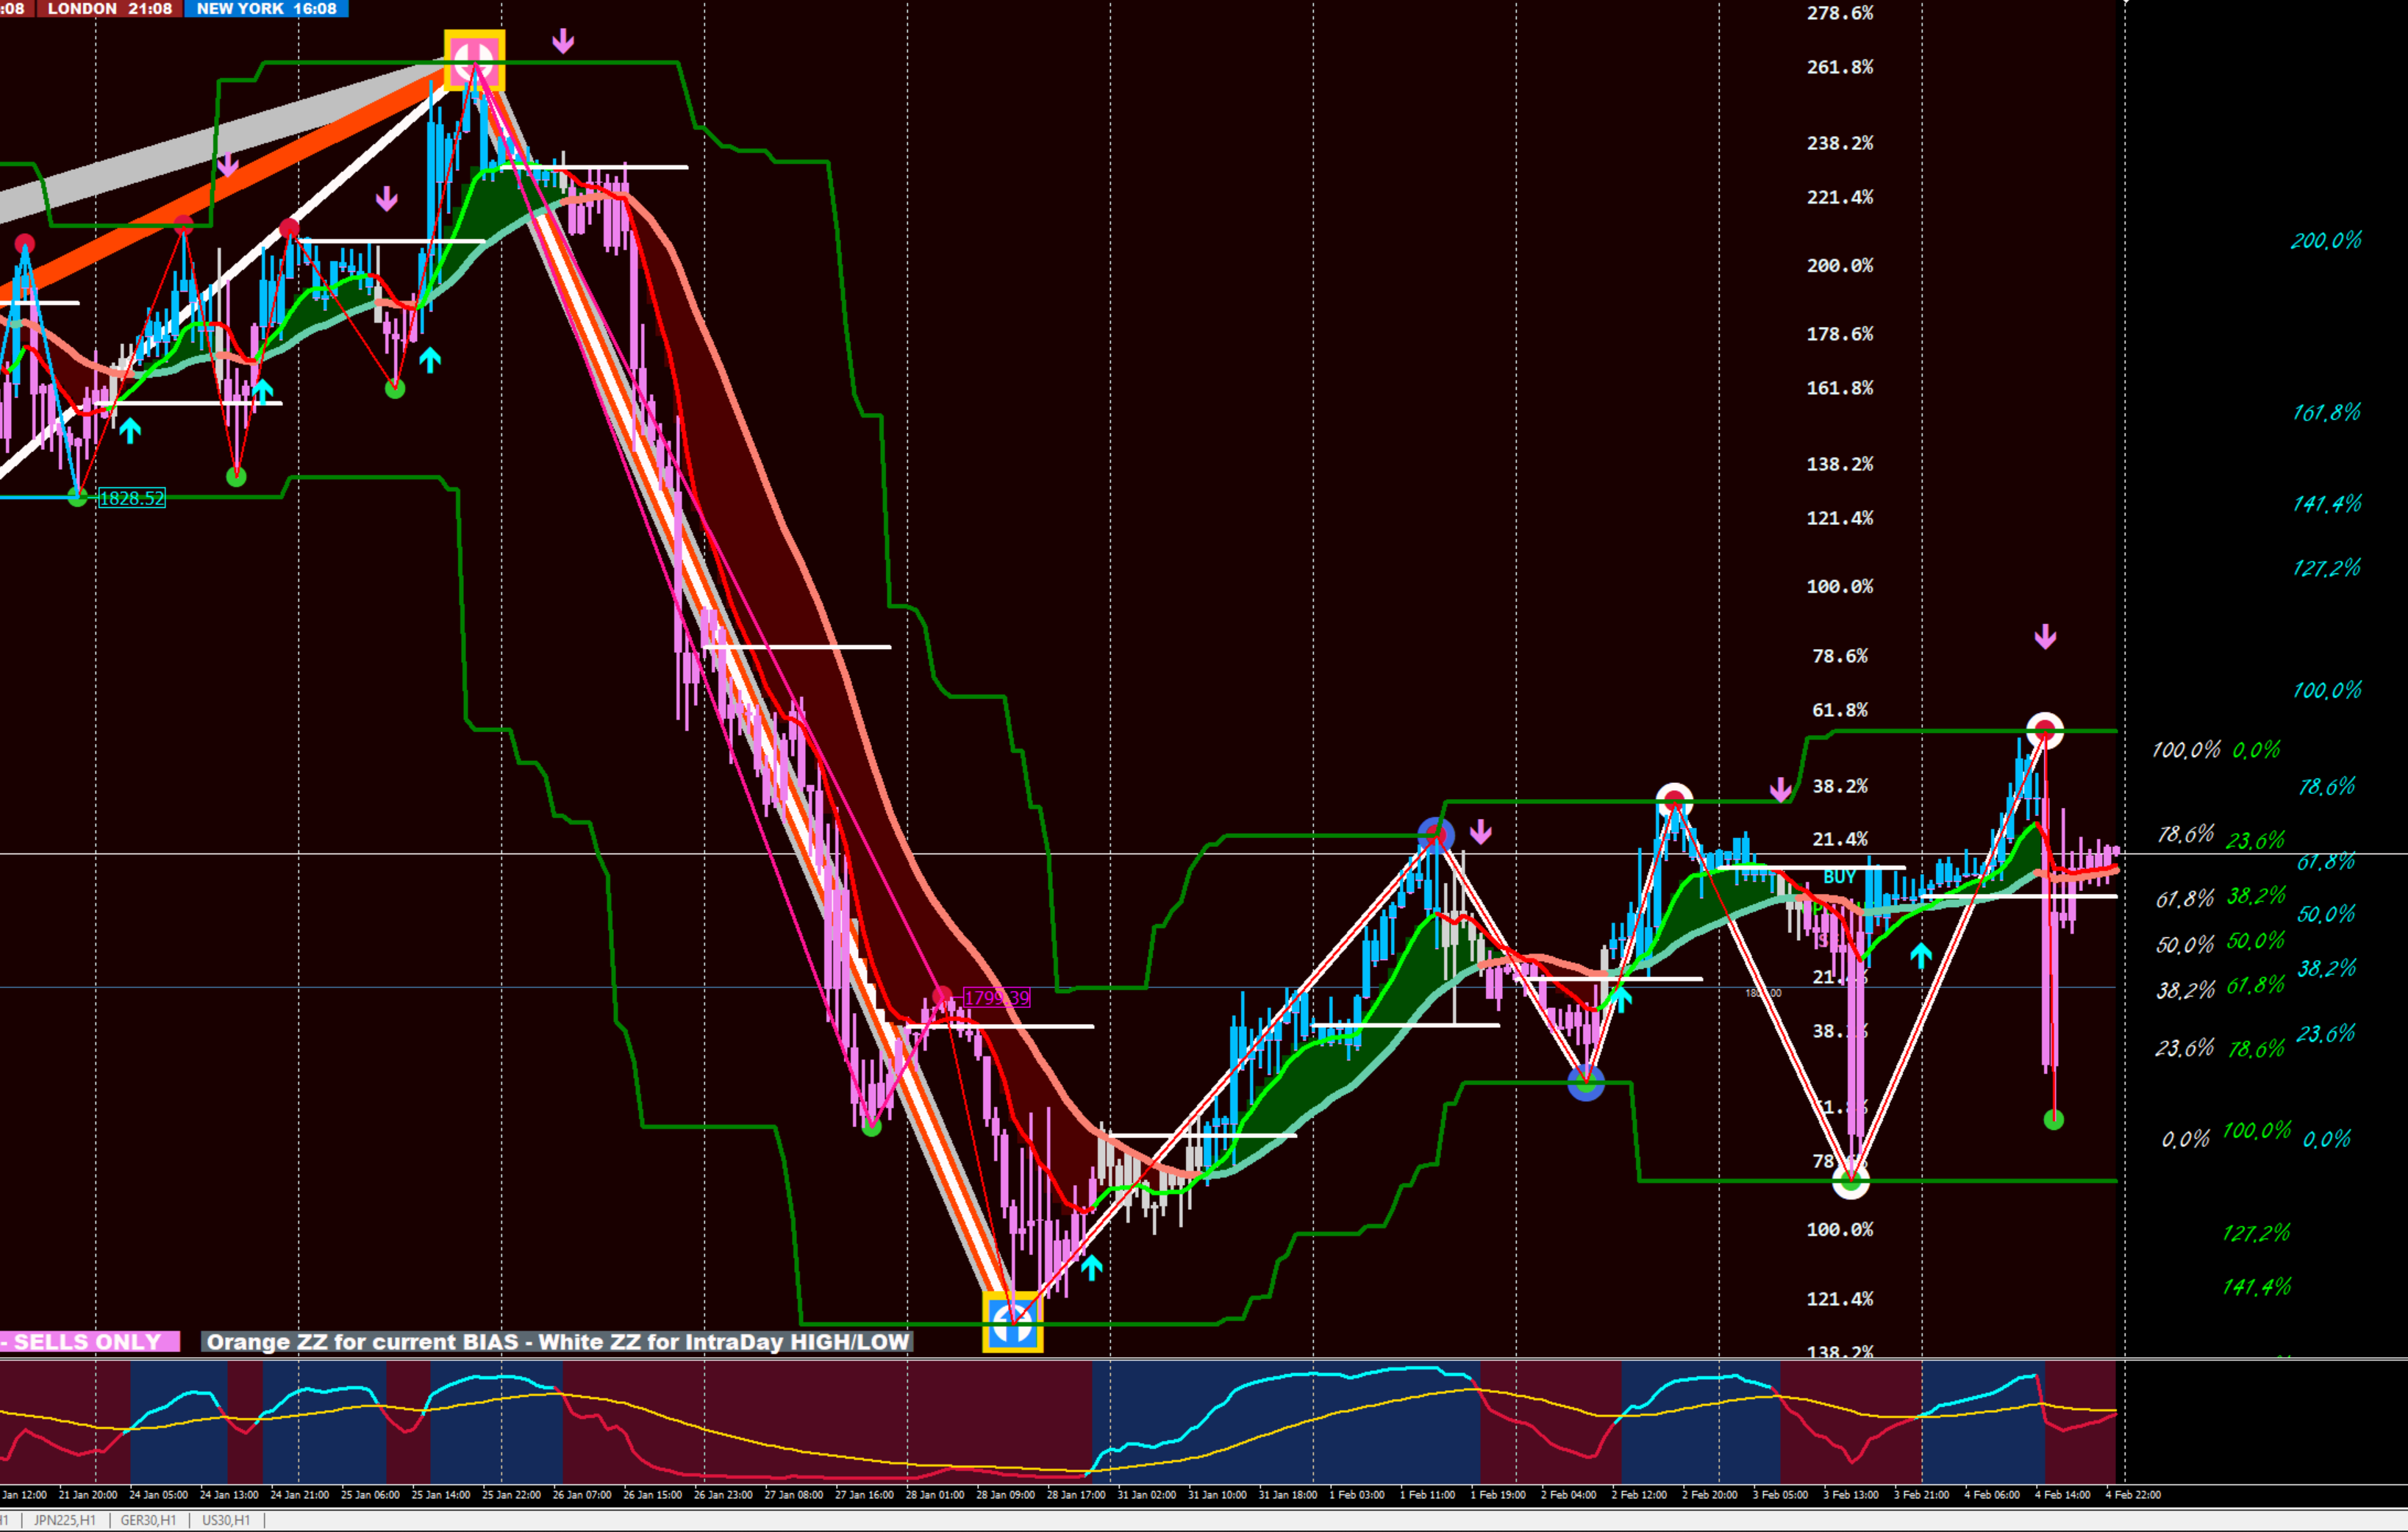Viewport: 2408px width, 1532px height.
Task: Select the US30,H1 chart tab
Action: pyautogui.click(x=226, y=1521)
